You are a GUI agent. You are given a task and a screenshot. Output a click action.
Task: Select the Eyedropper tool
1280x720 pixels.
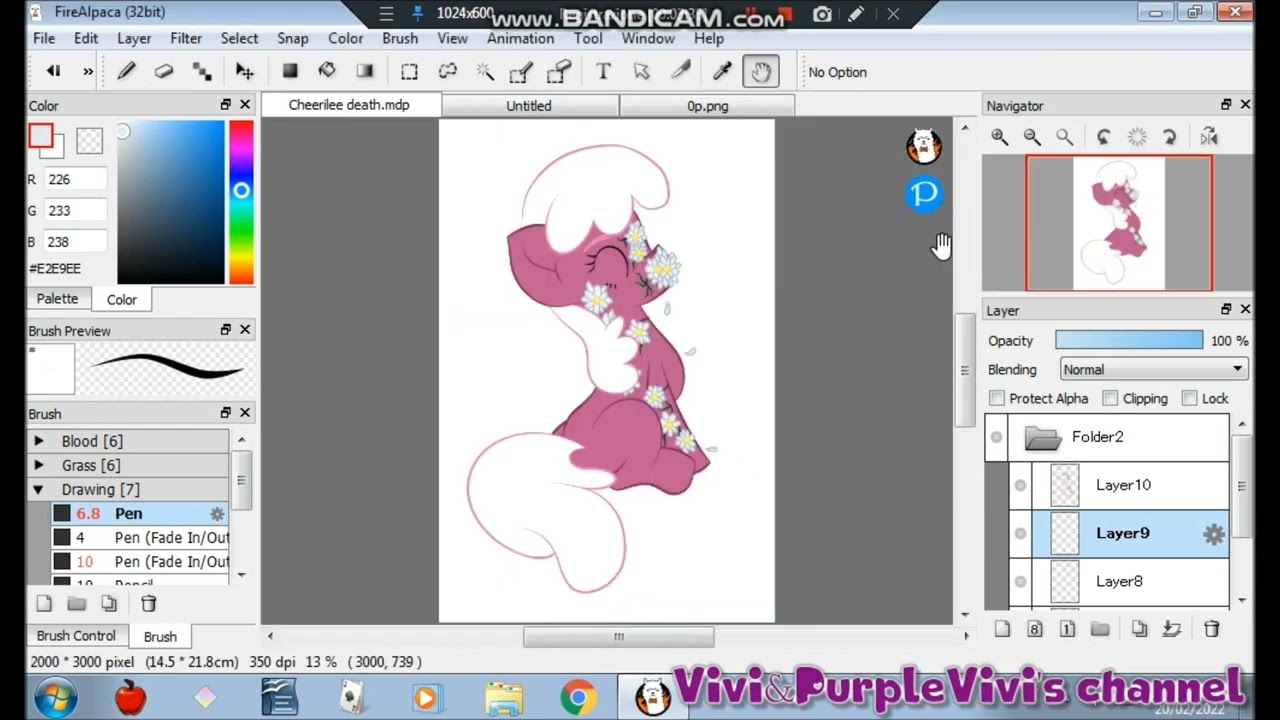click(x=722, y=71)
